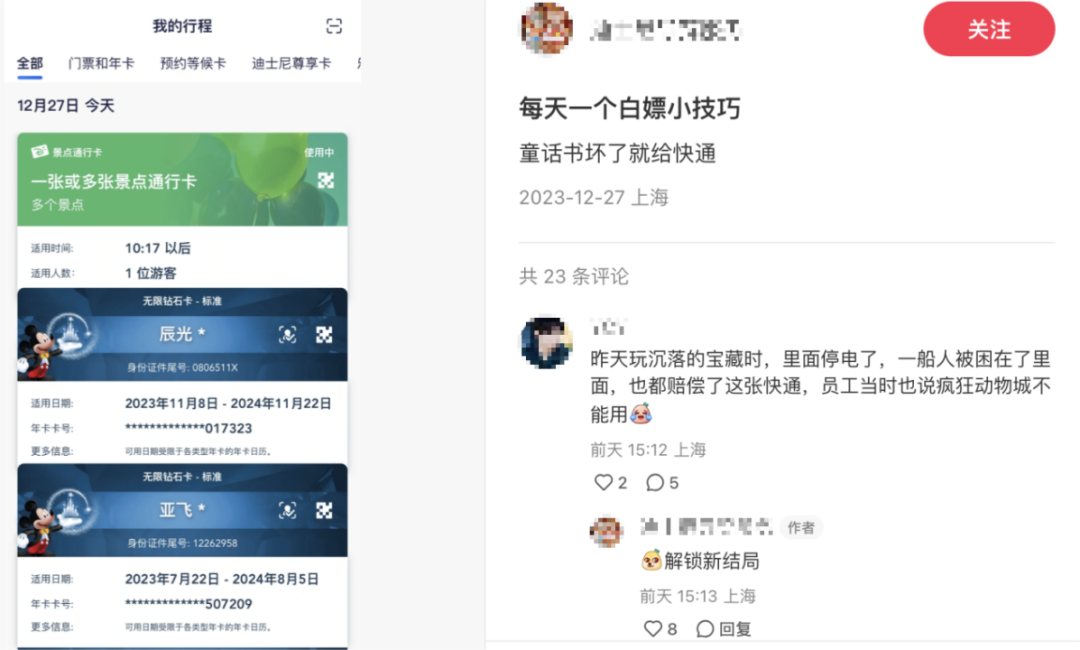
Task: Reply to the author's comment with 回复
Action: [723, 628]
